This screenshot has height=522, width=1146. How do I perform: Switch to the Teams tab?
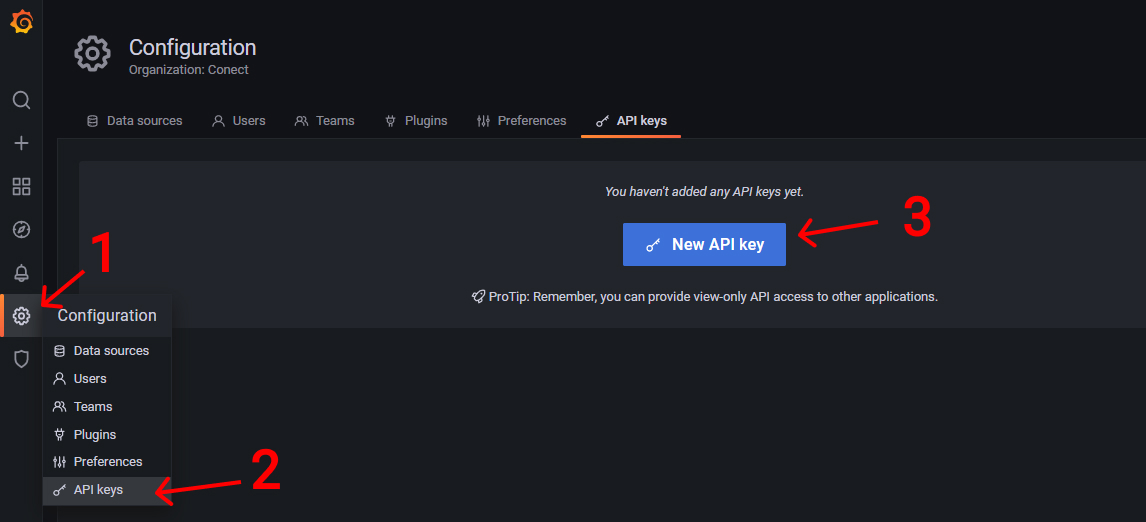pos(325,121)
